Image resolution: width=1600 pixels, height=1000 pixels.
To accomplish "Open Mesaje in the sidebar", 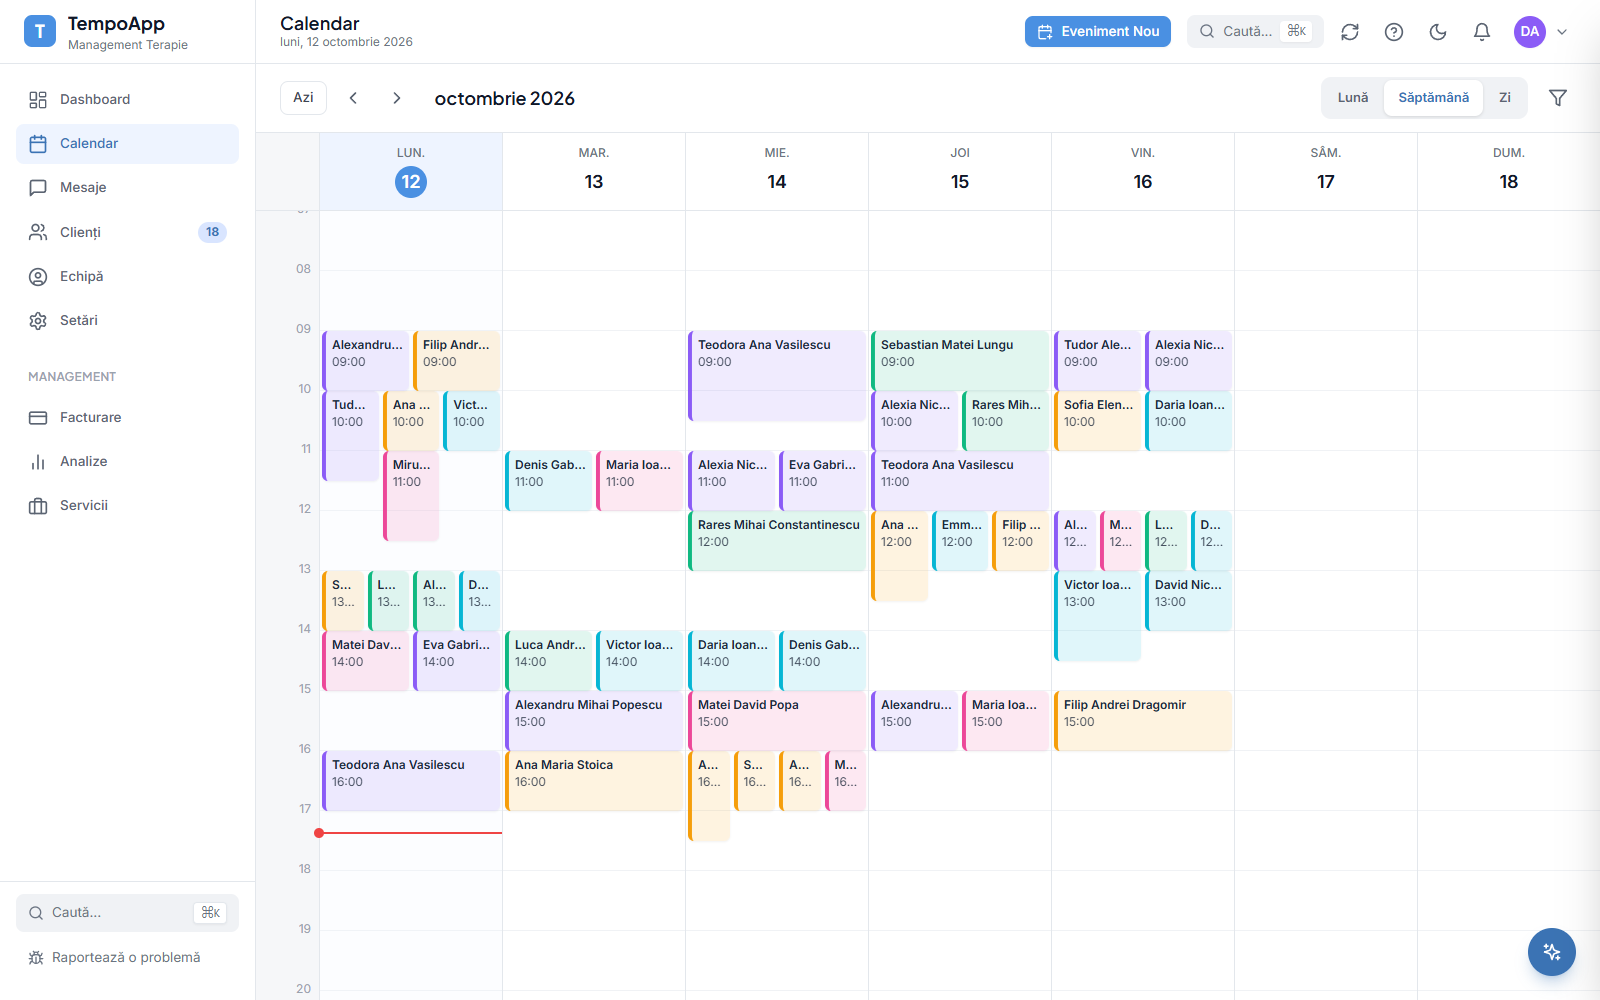I will coord(127,187).
